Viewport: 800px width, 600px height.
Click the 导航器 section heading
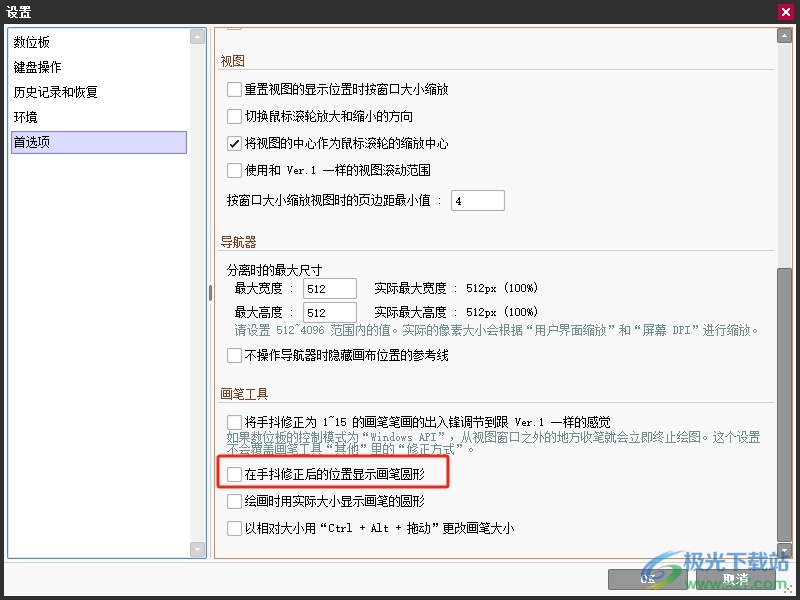click(x=238, y=242)
